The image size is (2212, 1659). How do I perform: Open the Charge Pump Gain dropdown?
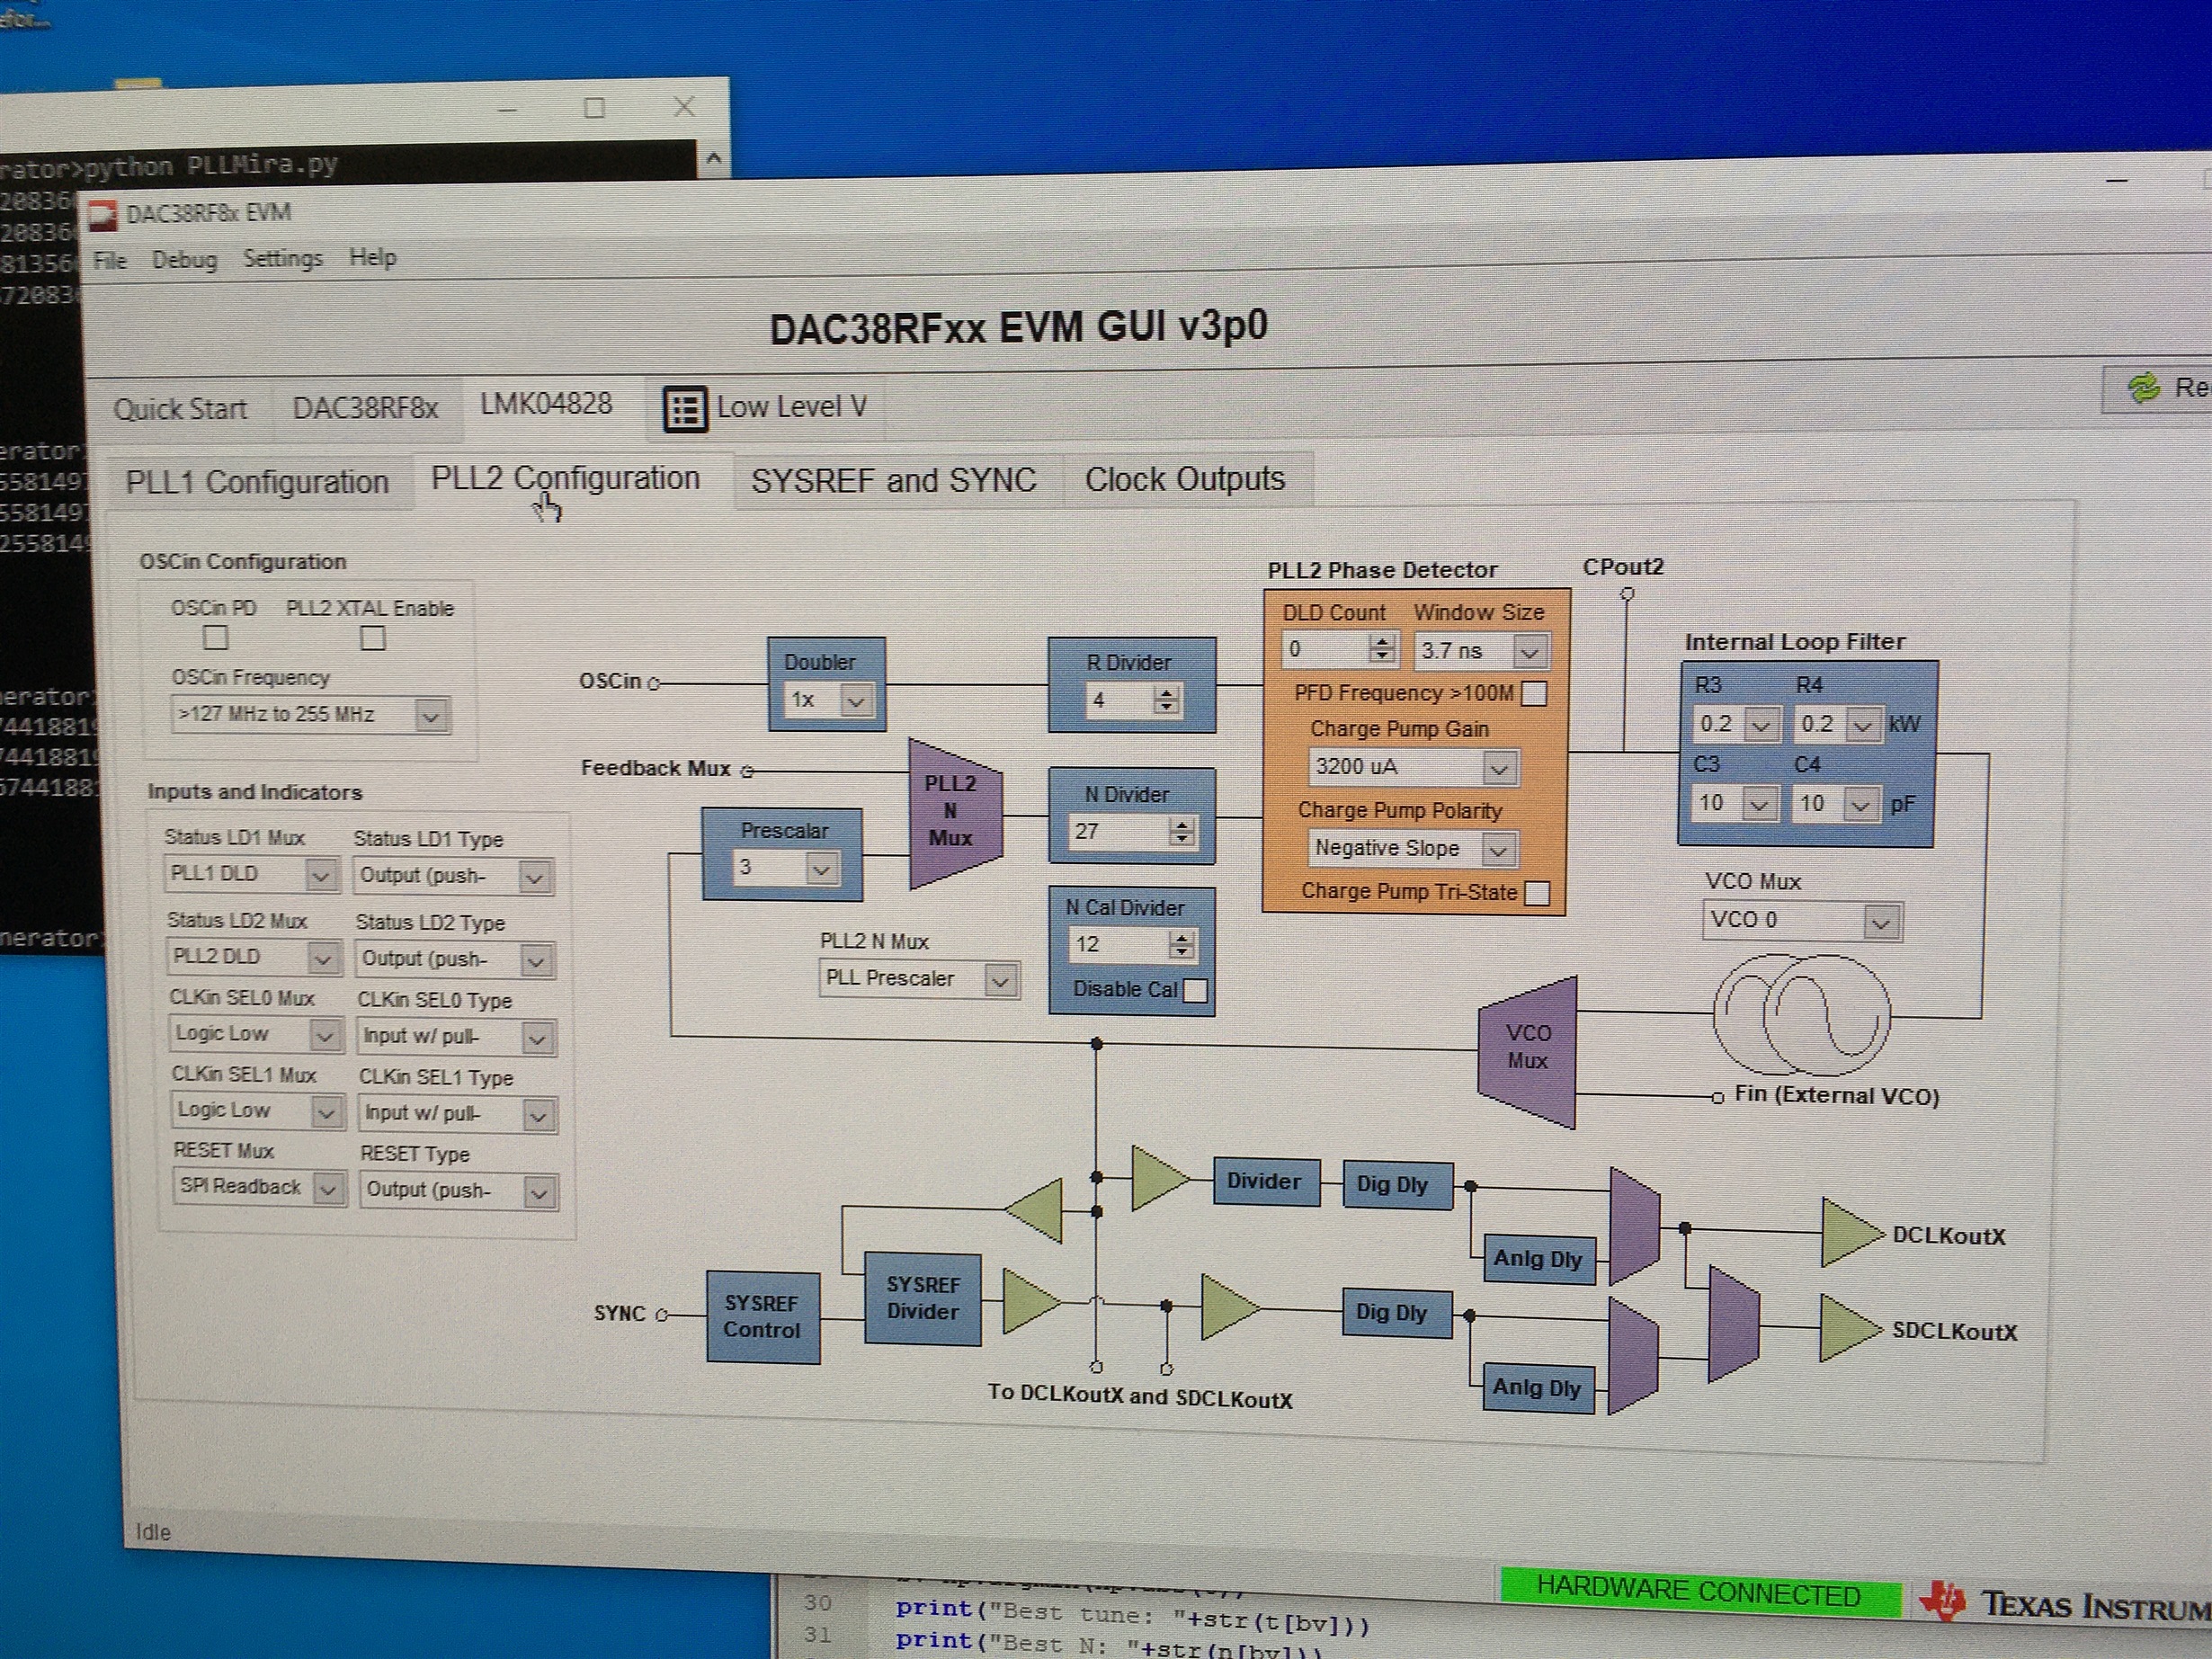click(x=1413, y=767)
